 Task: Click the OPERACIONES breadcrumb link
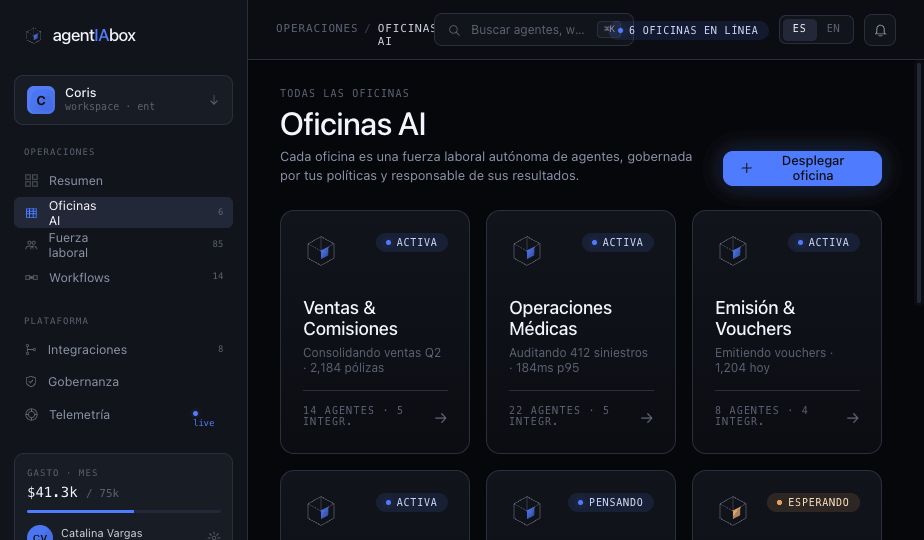[317, 28]
